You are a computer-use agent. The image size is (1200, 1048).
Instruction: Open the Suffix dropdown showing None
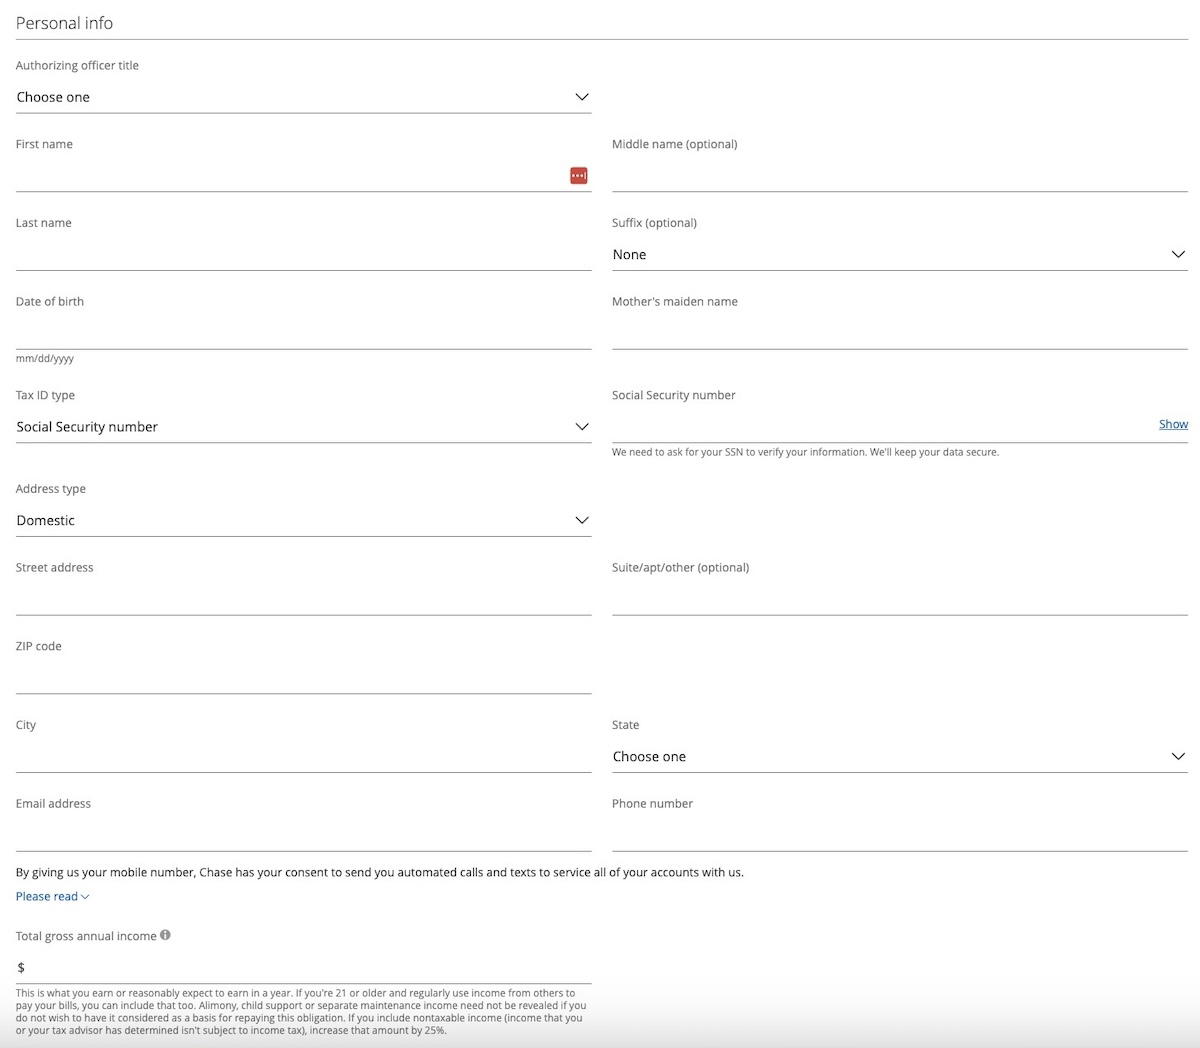[x=899, y=255]
